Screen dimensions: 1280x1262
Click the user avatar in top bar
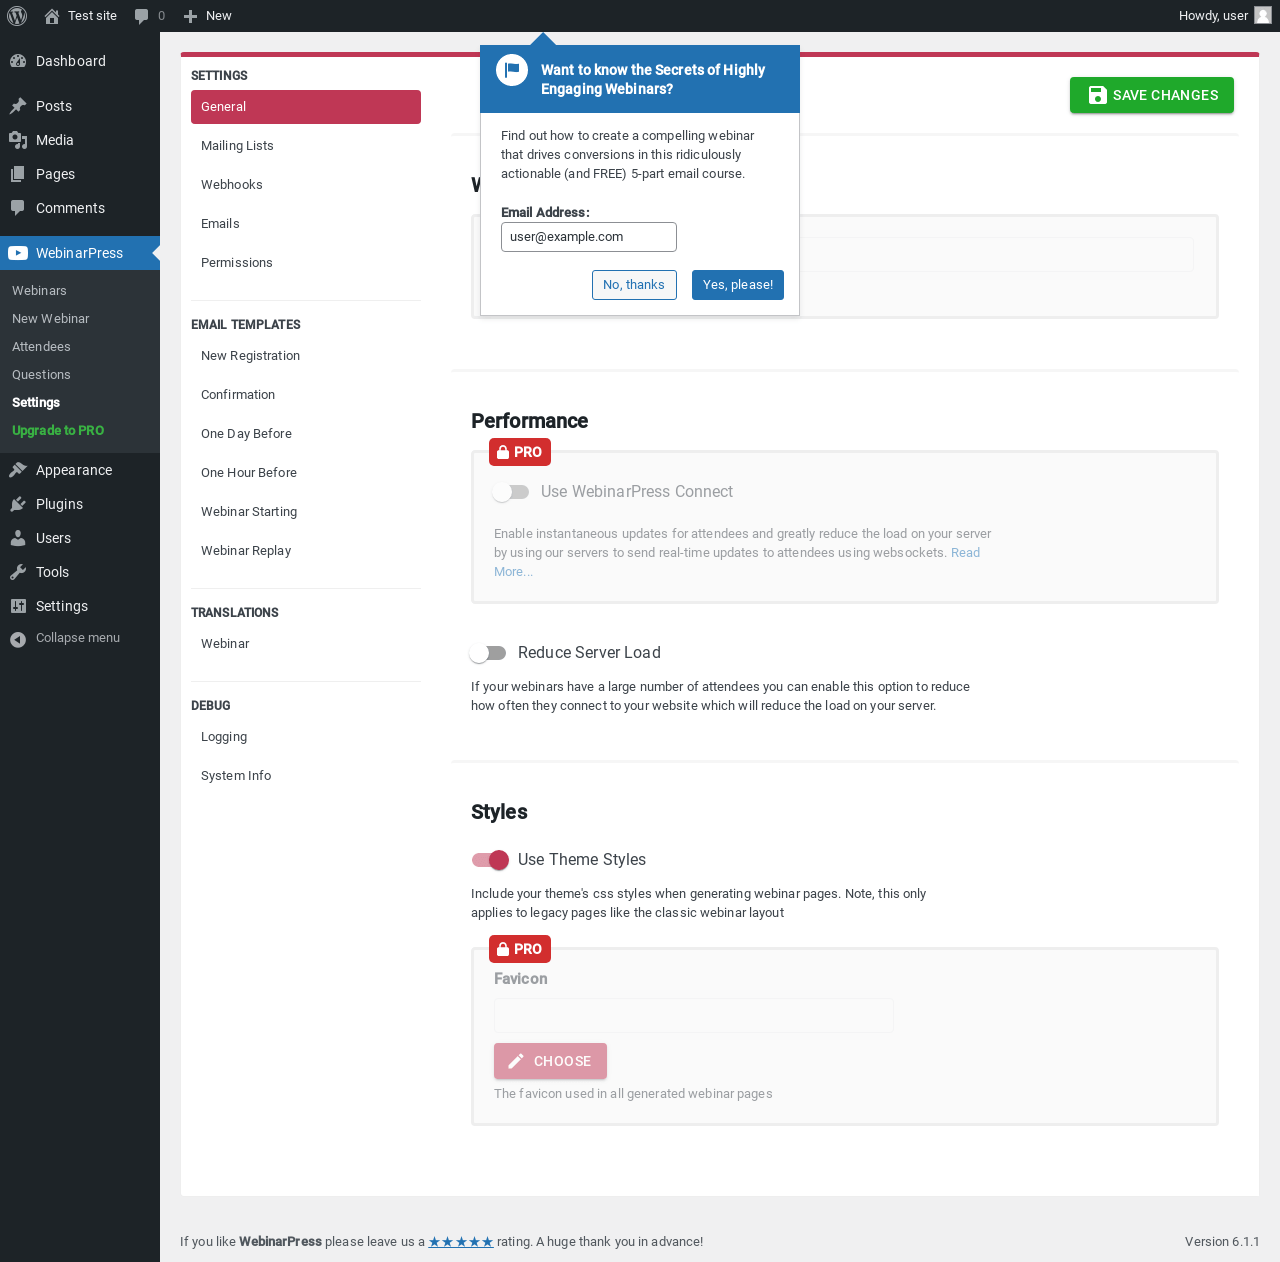pos(1263,15)
